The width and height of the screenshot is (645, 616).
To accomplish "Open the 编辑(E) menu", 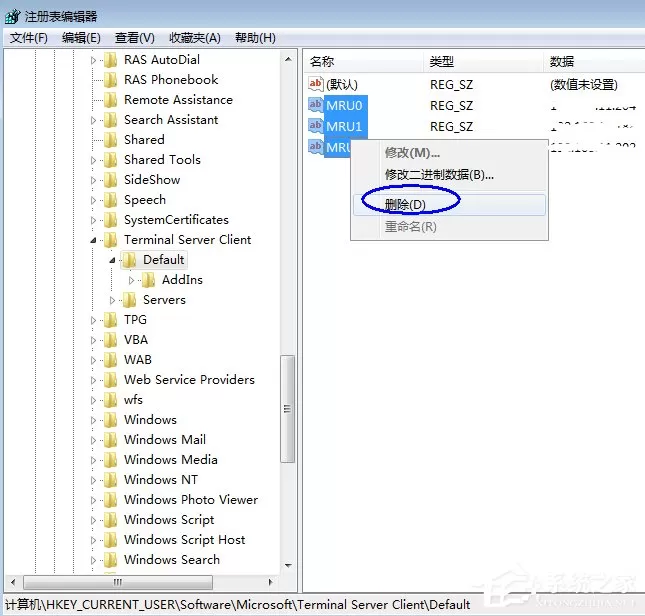I will click(x=81, y=38).
